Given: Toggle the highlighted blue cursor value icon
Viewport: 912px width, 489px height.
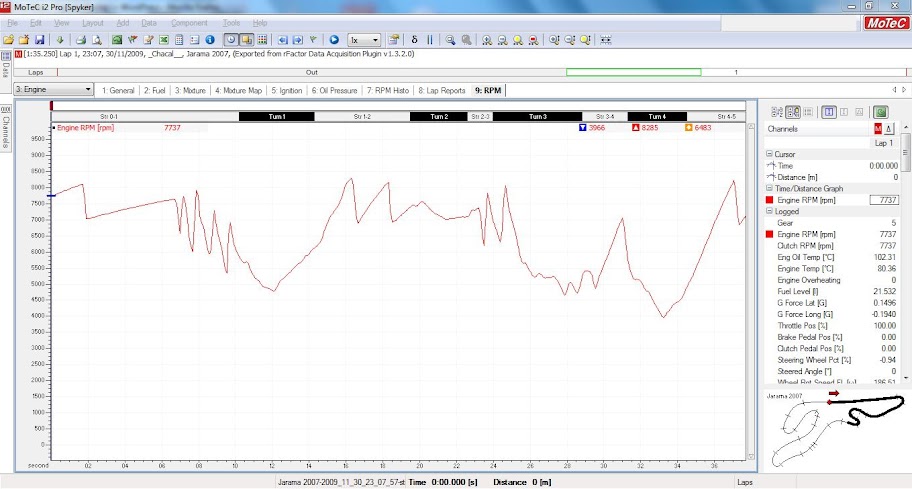Looking at the screenshot, I should point(829,112).
